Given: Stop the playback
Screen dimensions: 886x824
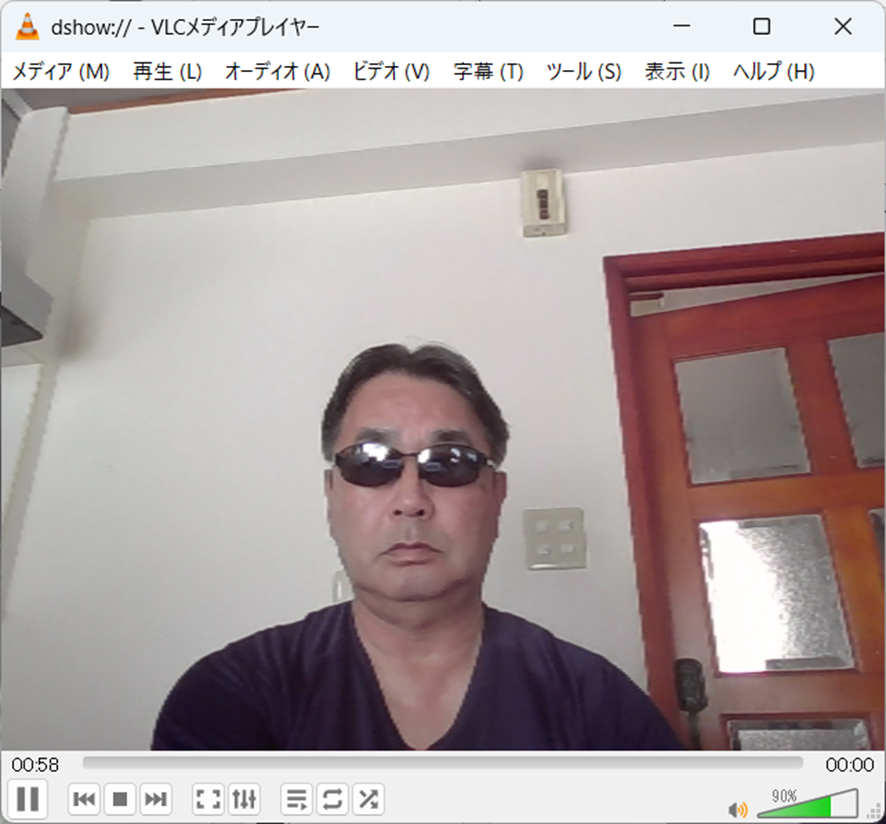Looking at the screenshot, I should tap(120, 799).
